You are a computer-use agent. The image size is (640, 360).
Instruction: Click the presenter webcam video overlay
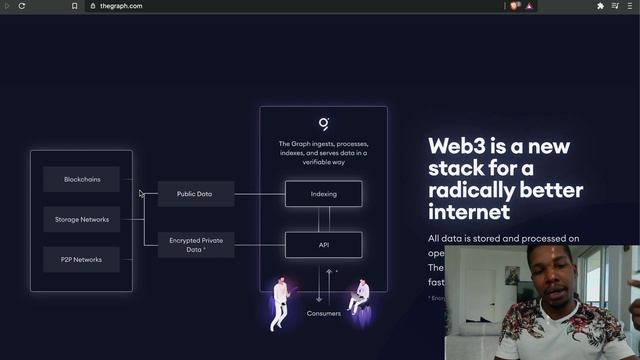[542, 302]
